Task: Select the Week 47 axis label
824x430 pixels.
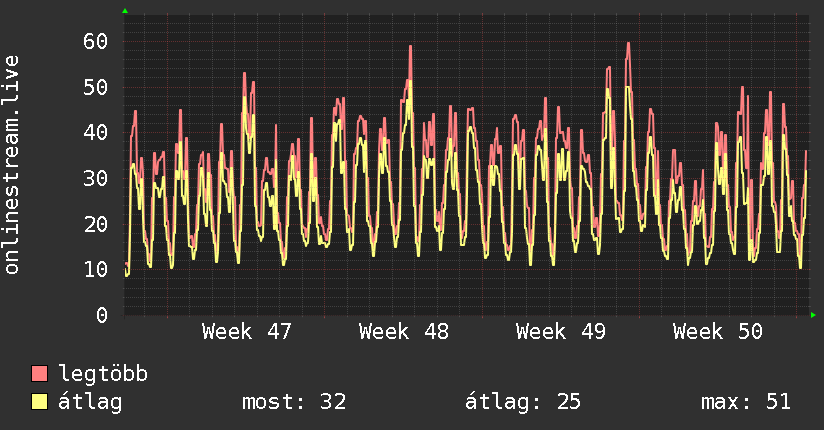Action: click(x=246, y=332)
